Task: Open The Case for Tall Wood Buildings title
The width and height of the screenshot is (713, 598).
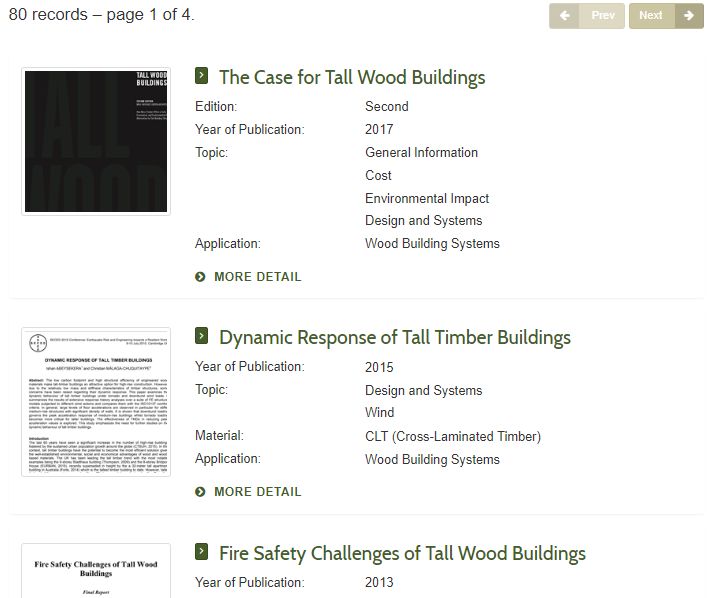Action: click(x=352, y=77)
